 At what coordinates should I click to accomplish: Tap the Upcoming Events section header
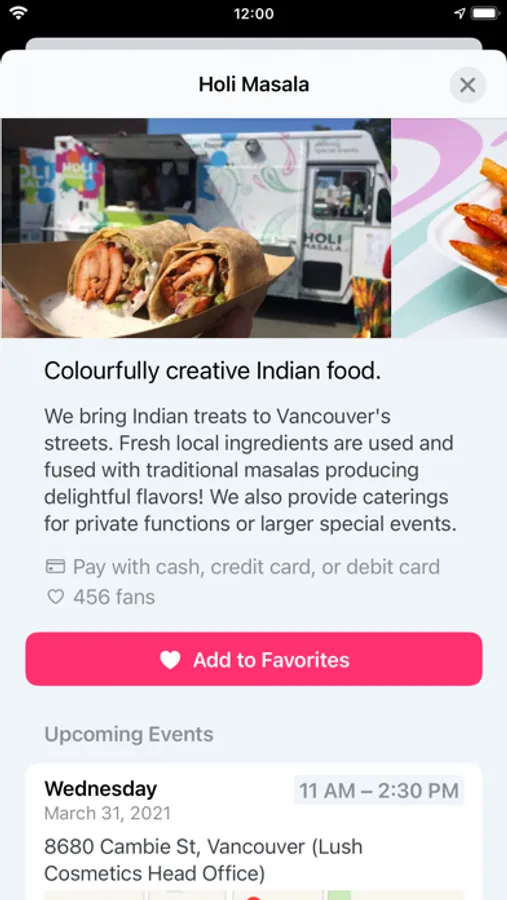click(x=129, y=734)
